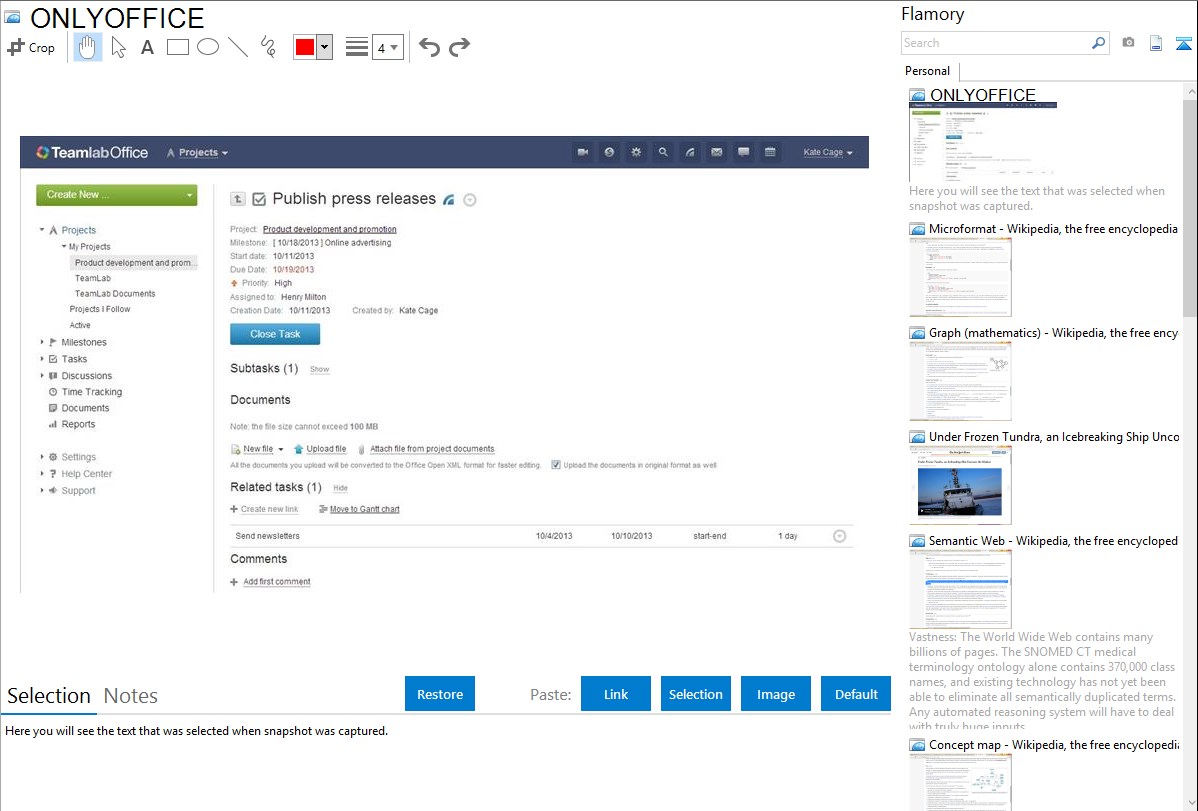Click the Paste Default button

point(856,694)
